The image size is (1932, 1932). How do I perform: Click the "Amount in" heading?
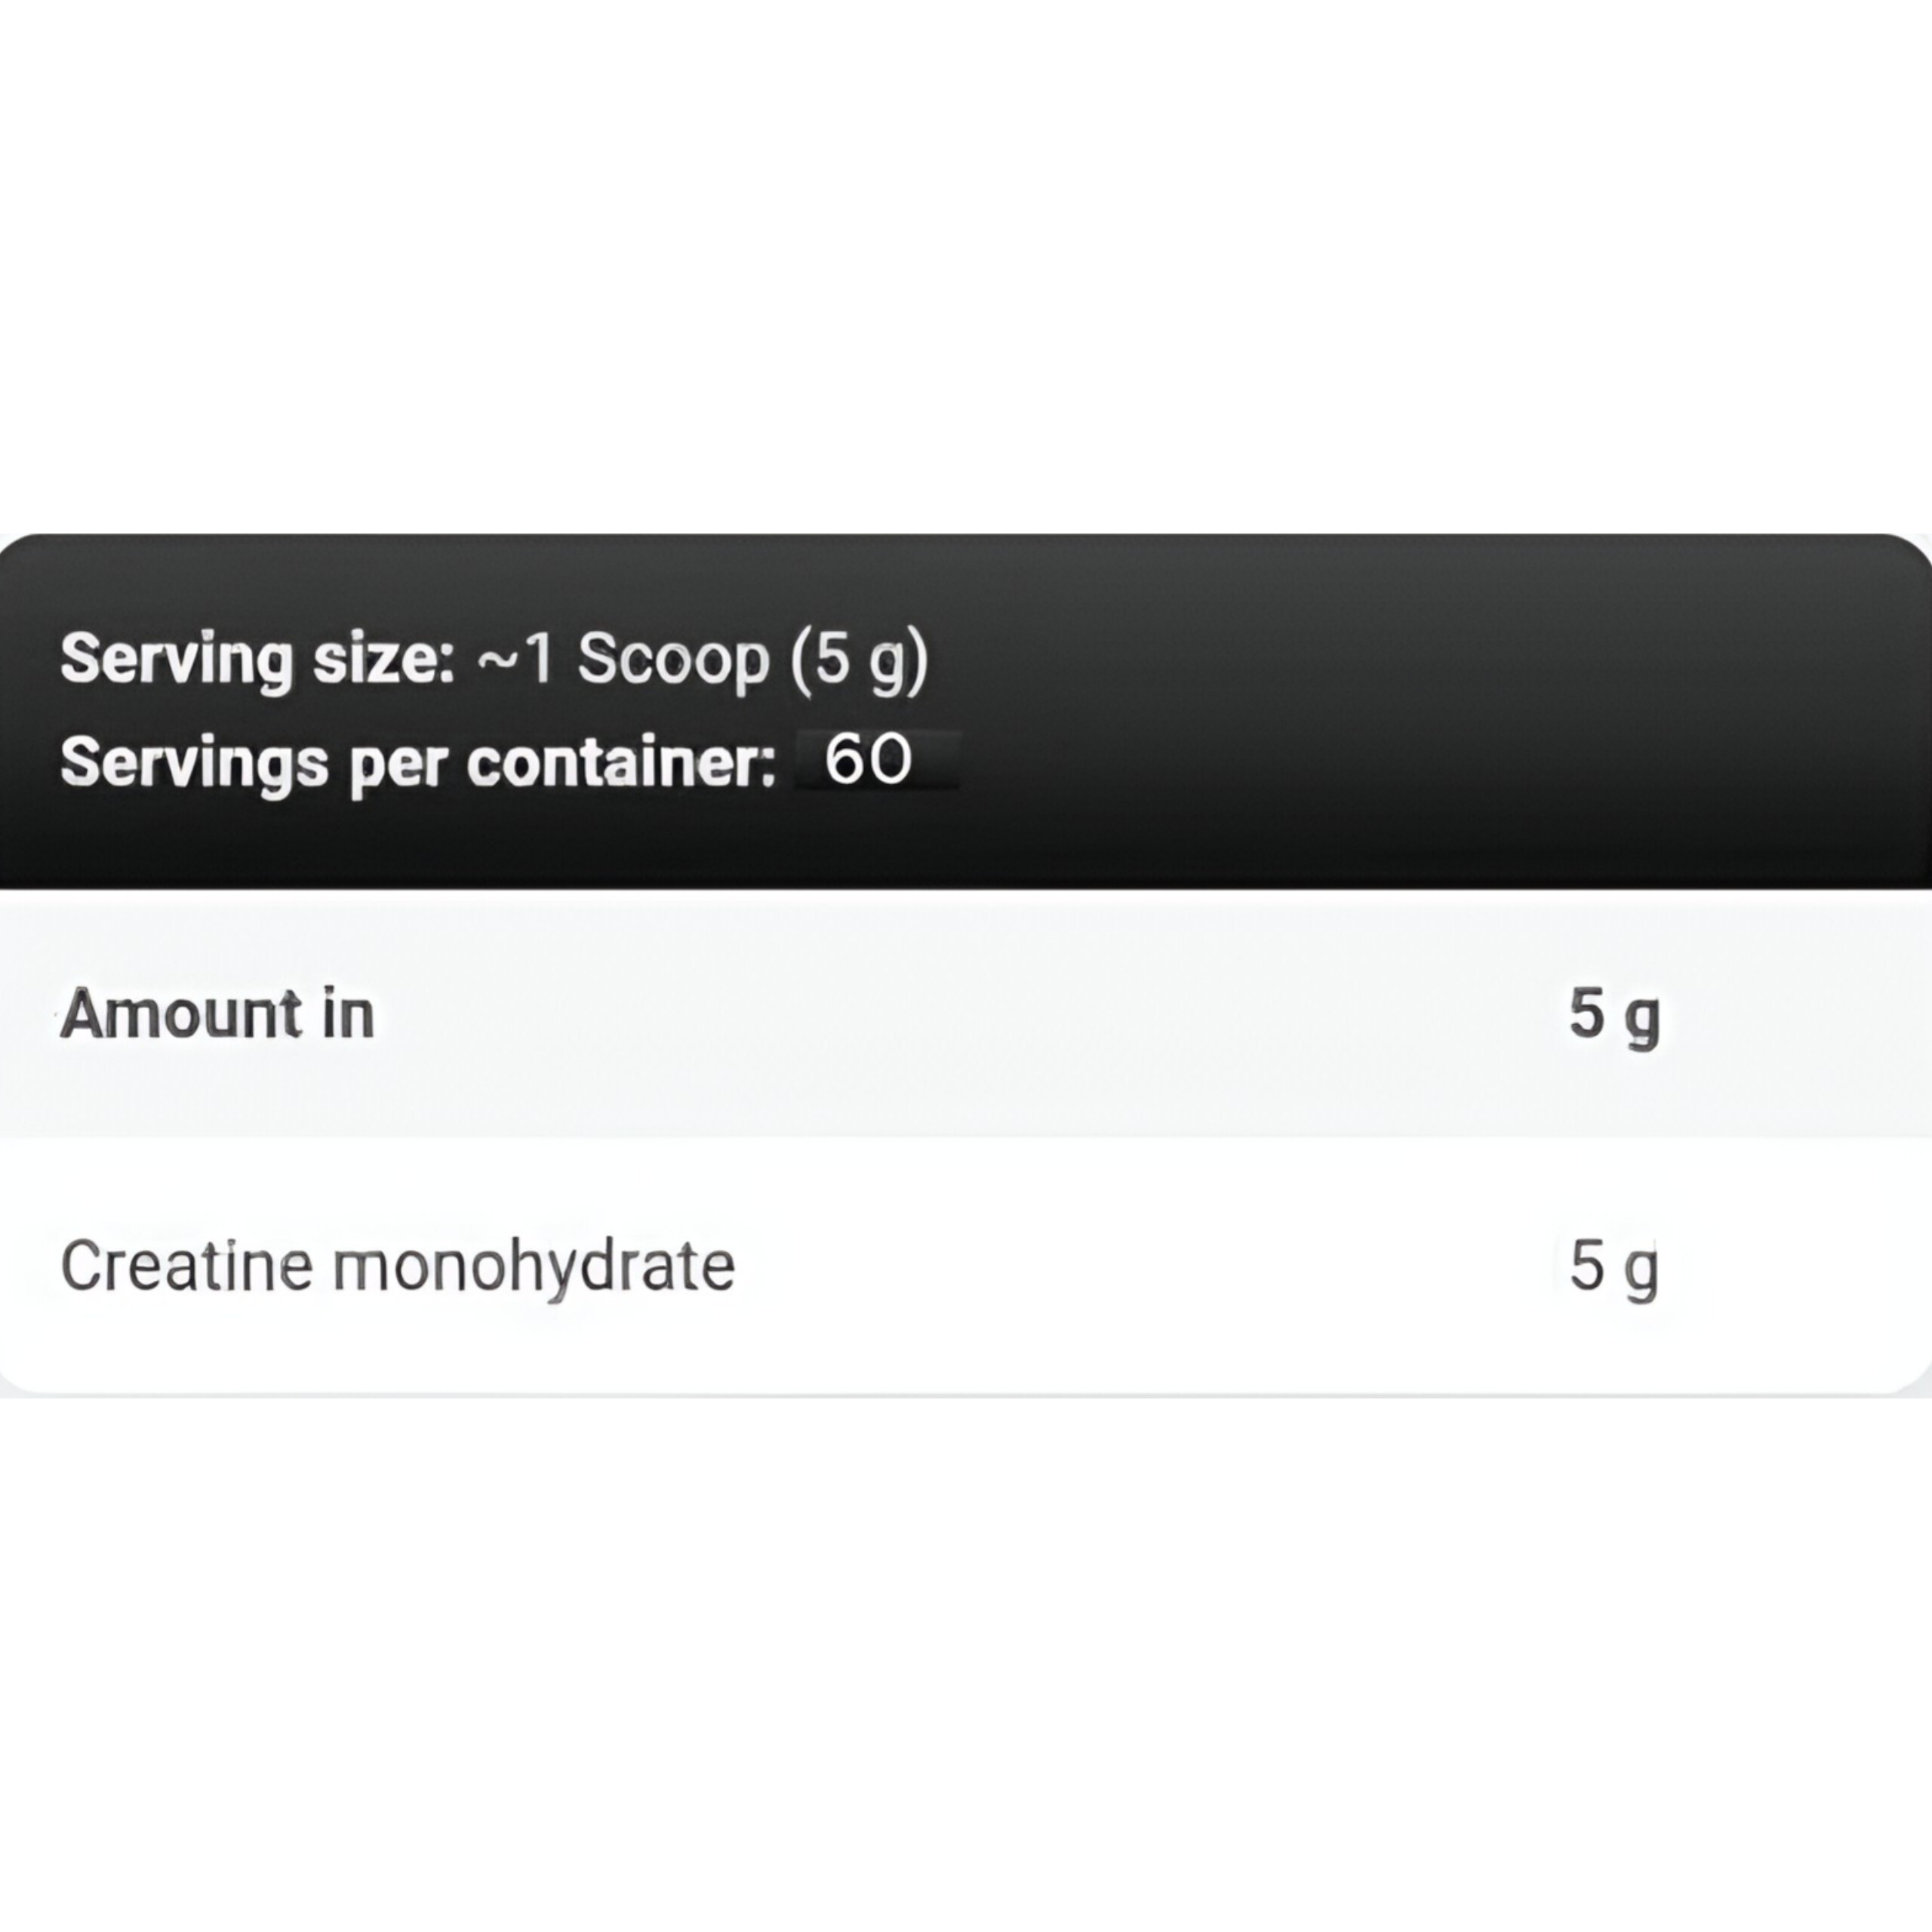click(217, 1014)
